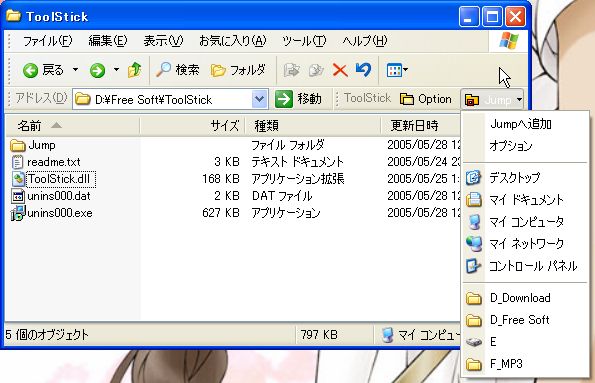Select コントロール パネル in the Jump menu

(526, 266)
